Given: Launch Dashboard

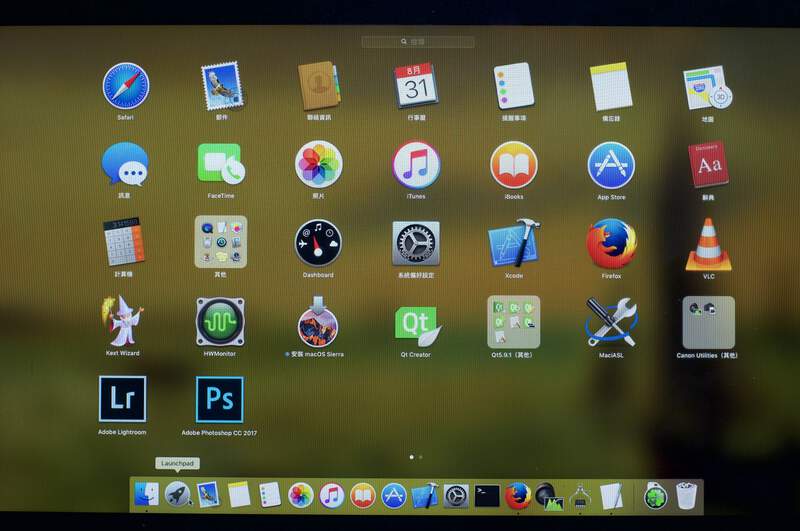Looking at the screenshot, I should (318, 243).
